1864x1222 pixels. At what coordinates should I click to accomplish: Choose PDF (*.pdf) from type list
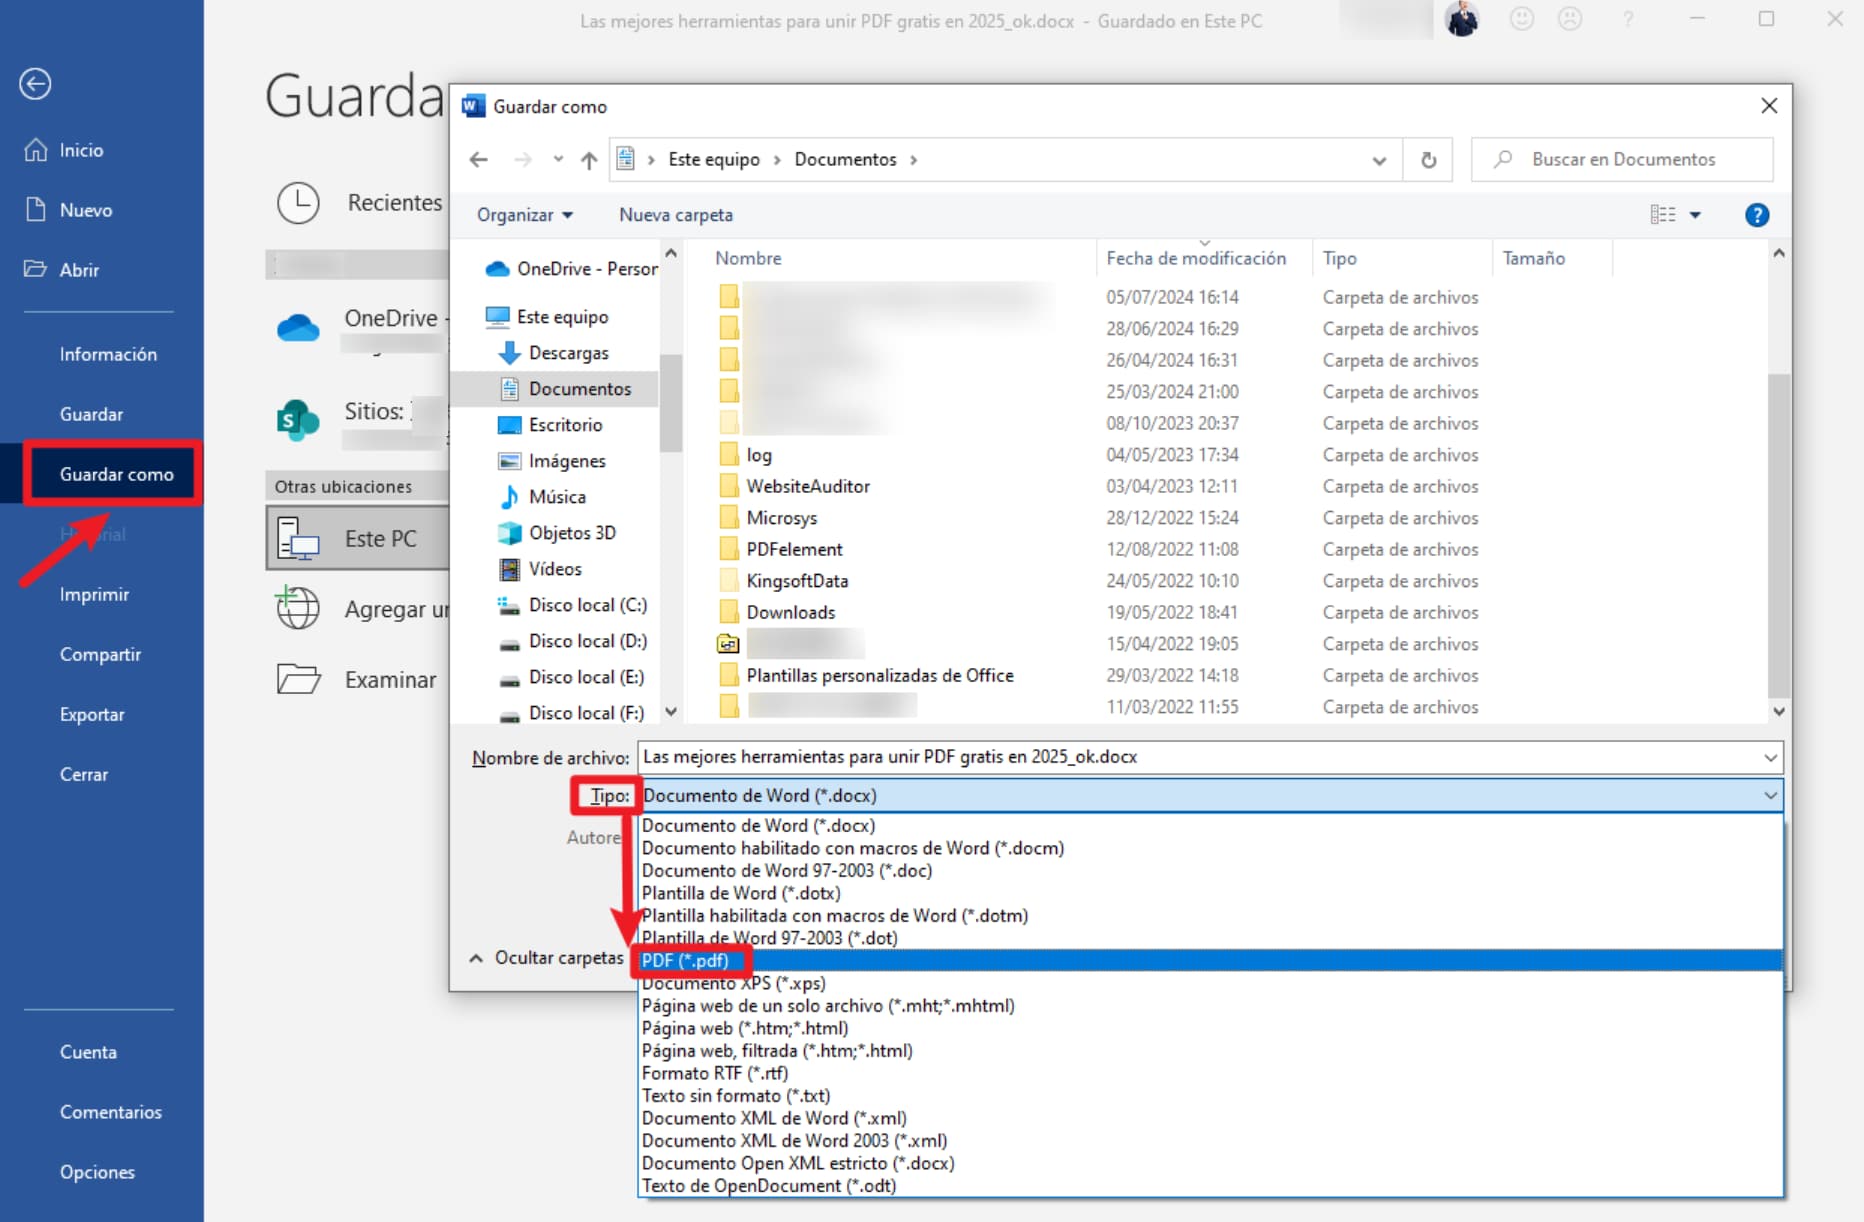click(x=1210, y=961)
